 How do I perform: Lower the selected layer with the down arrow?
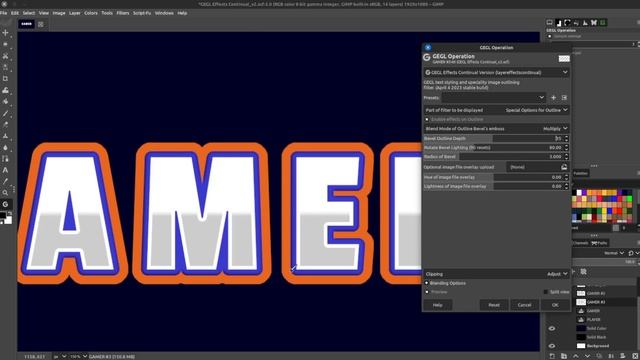coord(587,356)
